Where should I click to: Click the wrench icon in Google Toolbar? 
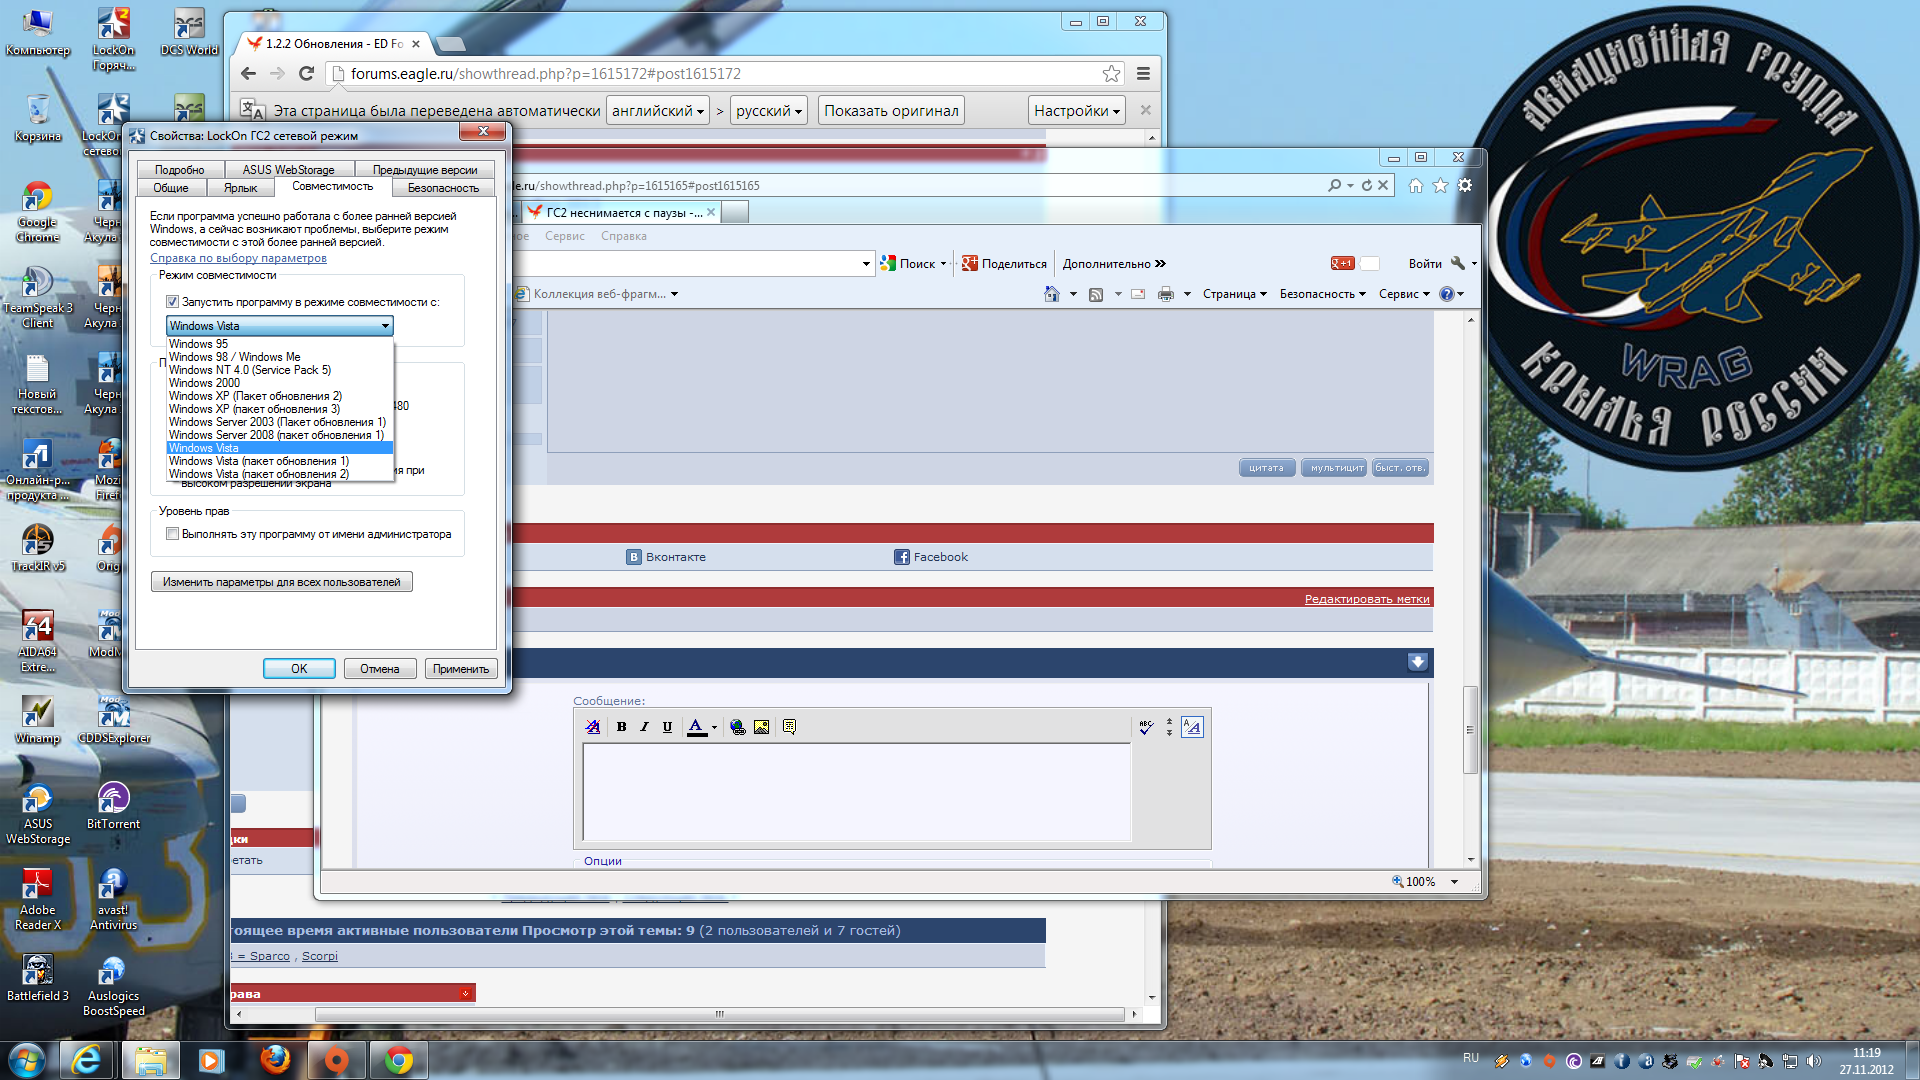1457,264
